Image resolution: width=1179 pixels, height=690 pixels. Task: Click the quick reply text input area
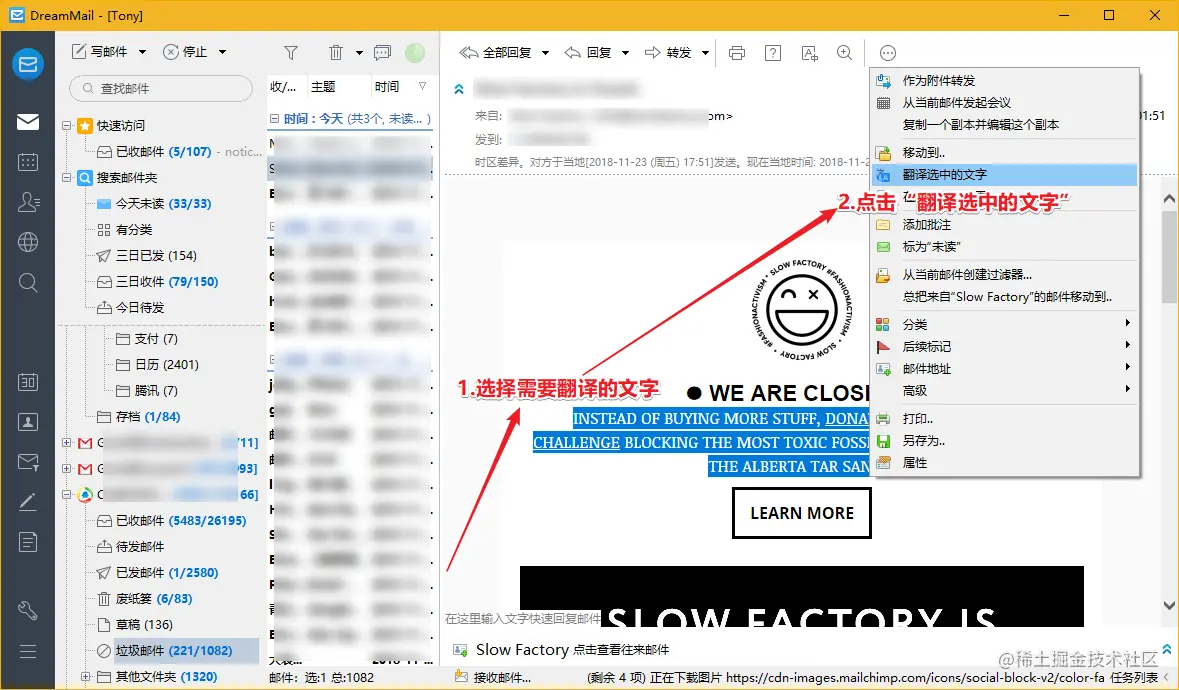(x=523, y=618)
